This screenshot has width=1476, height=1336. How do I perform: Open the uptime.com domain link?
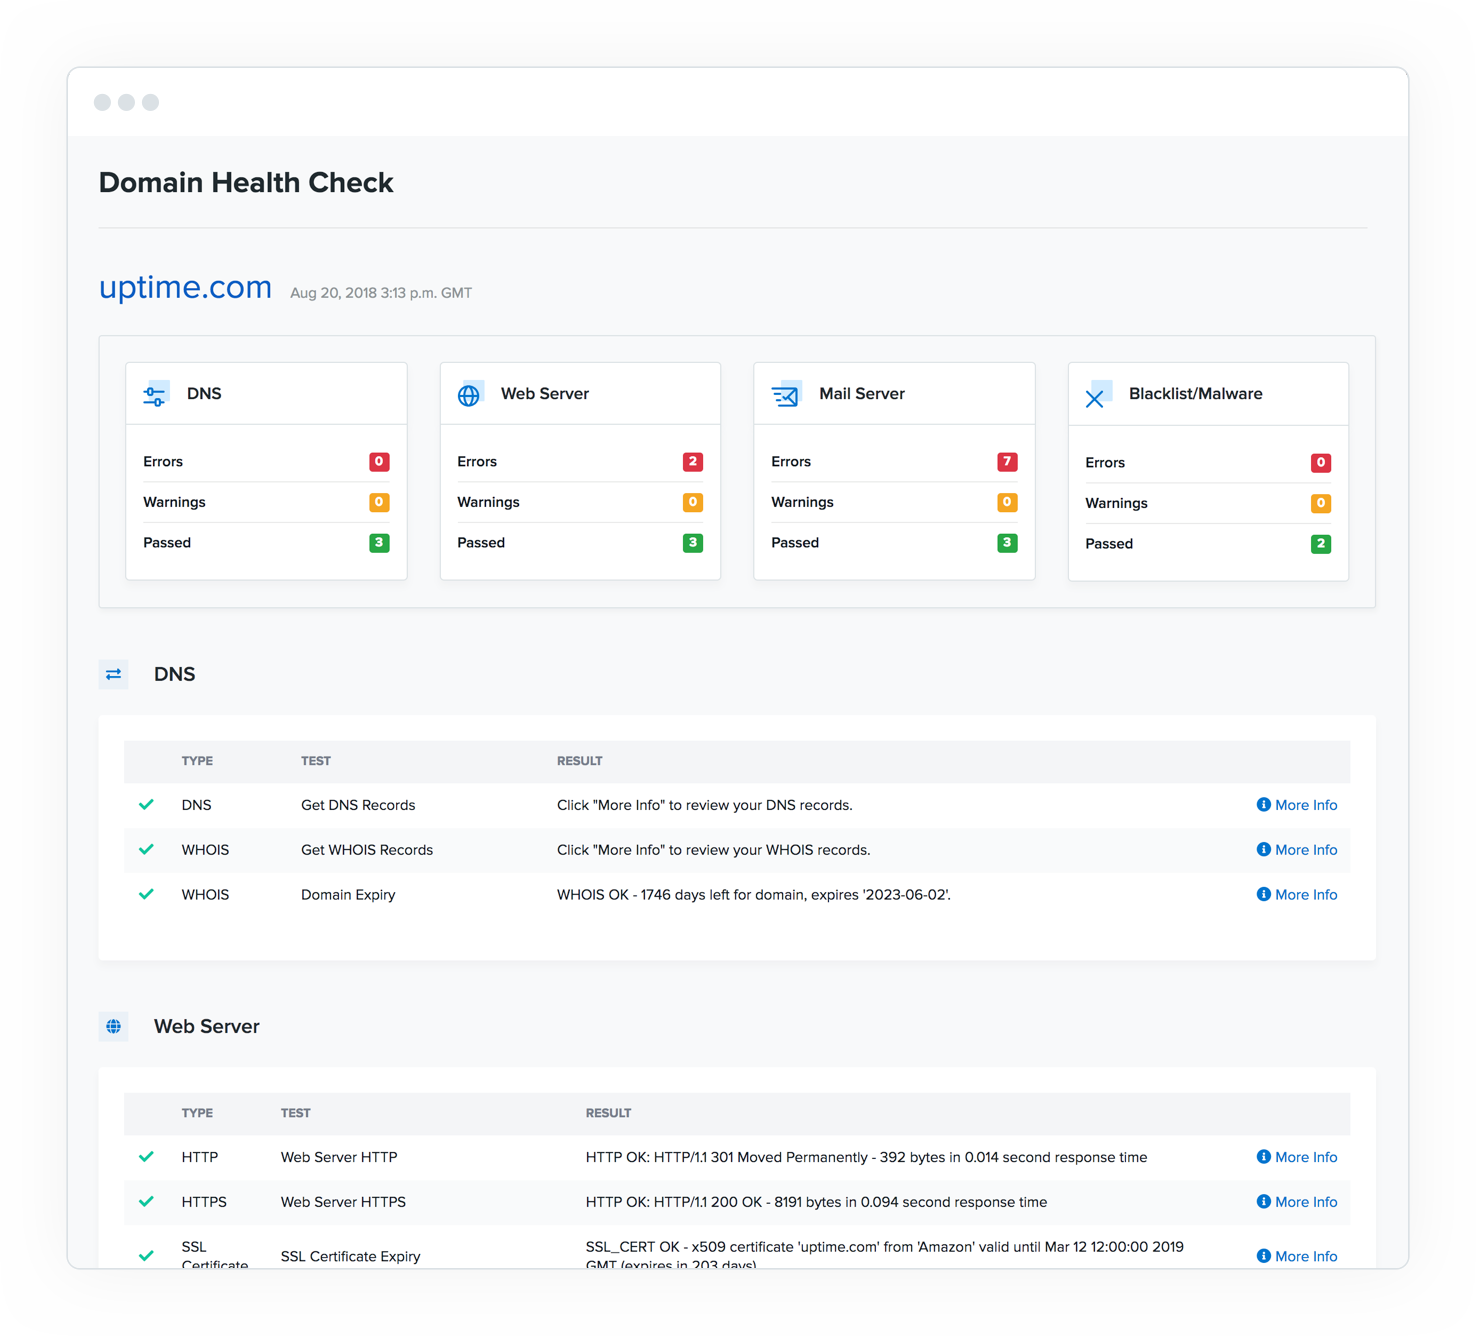click(x=185, y=287)
